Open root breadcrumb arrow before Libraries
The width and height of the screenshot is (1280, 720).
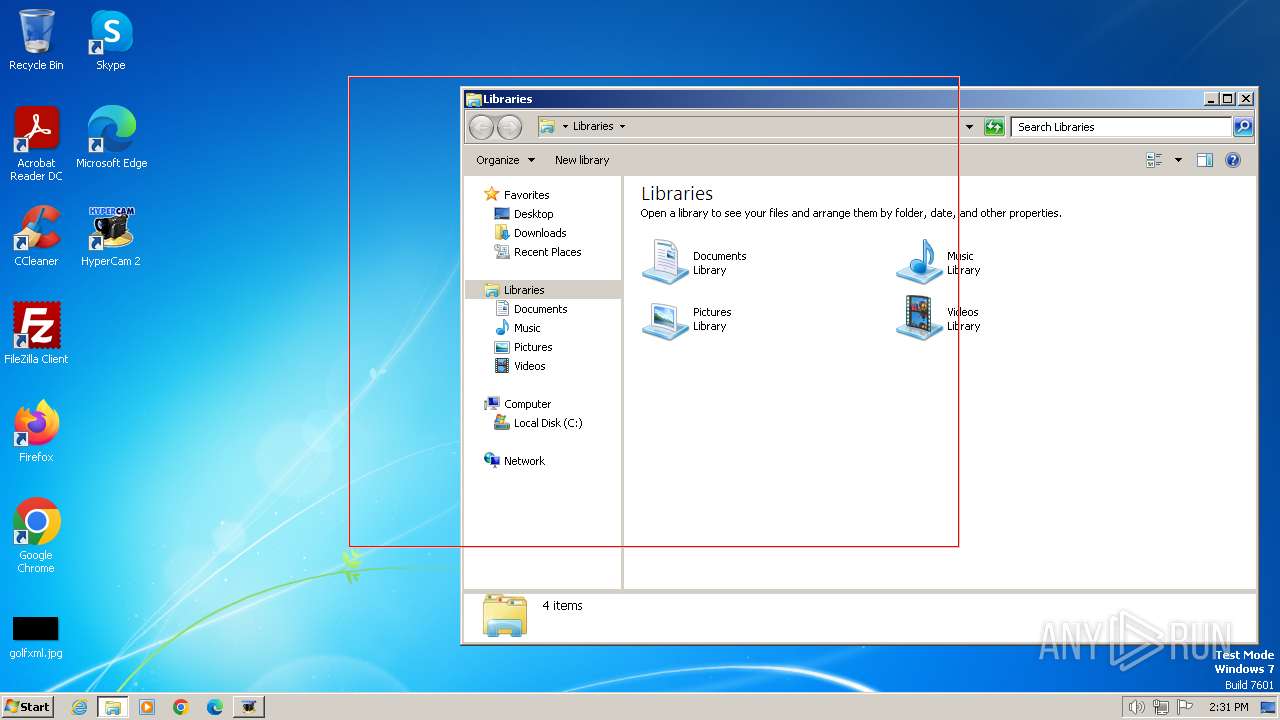pos(565,127)
